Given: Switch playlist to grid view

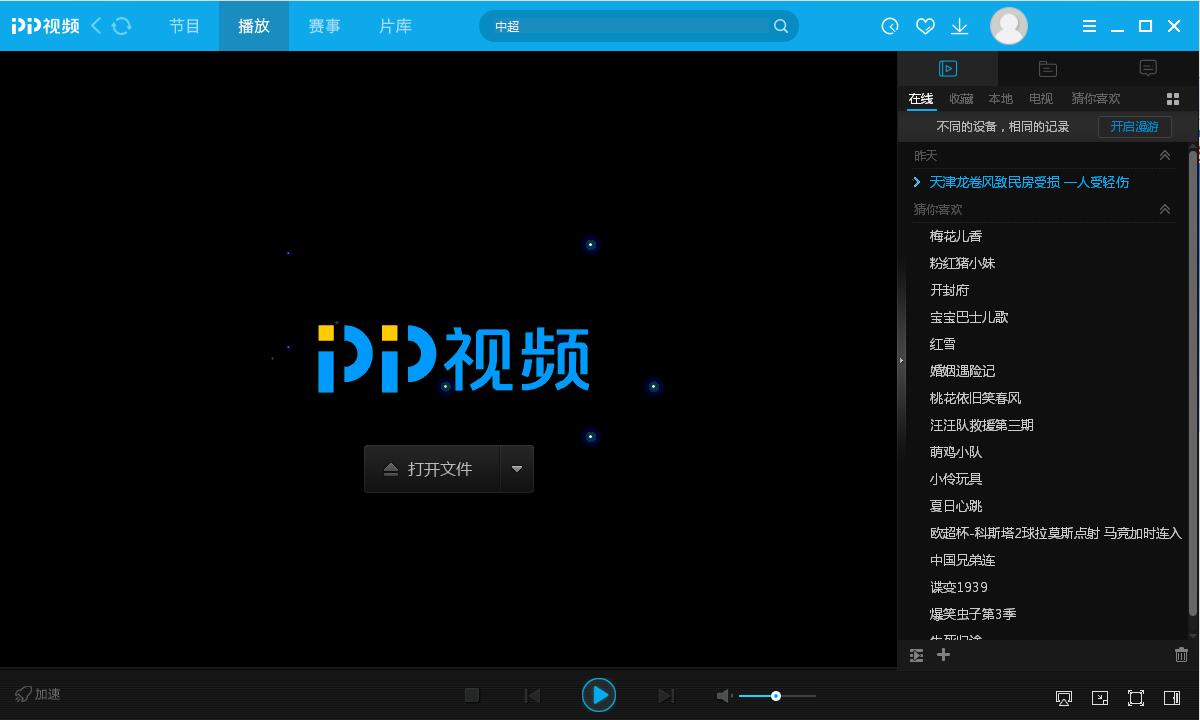Looking at the screenshot, I should point(1172,98).
